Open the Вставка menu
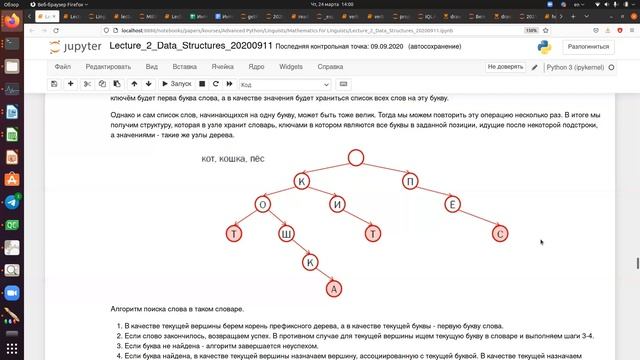The height and width of the screenshot is (360, 640). 184,67
